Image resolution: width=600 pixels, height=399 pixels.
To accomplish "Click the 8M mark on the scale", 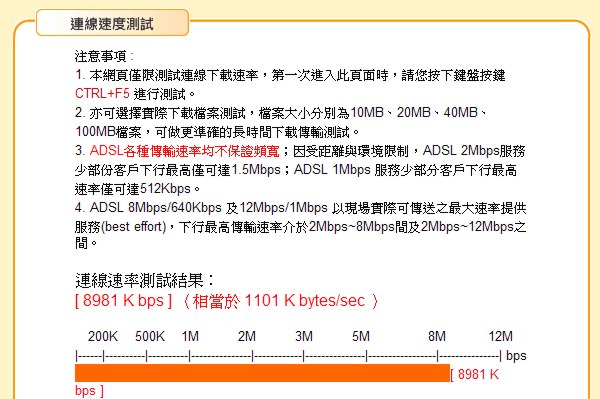I will click(x=437, y=336).
